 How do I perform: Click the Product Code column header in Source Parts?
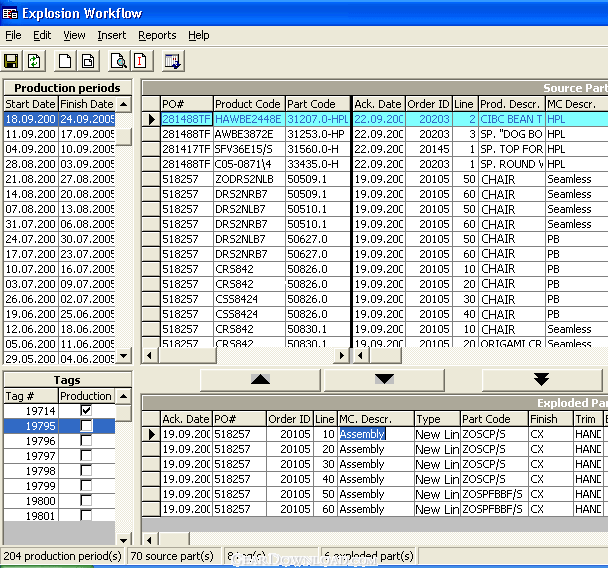(249, 104)
